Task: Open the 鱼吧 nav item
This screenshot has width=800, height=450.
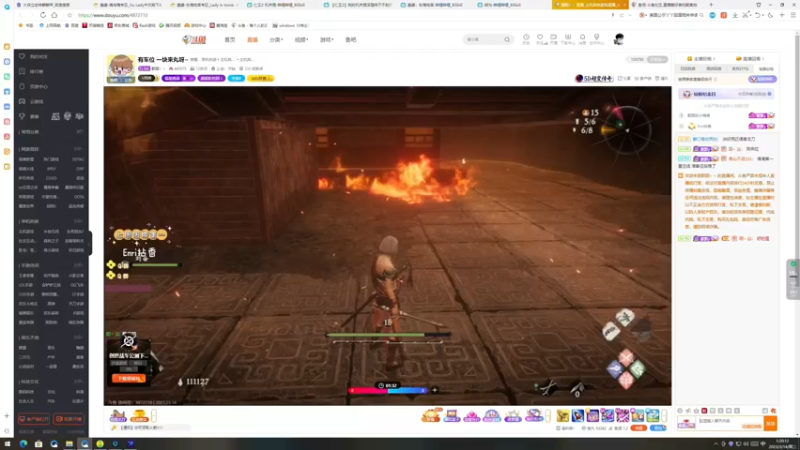Action: click(351, 40)
